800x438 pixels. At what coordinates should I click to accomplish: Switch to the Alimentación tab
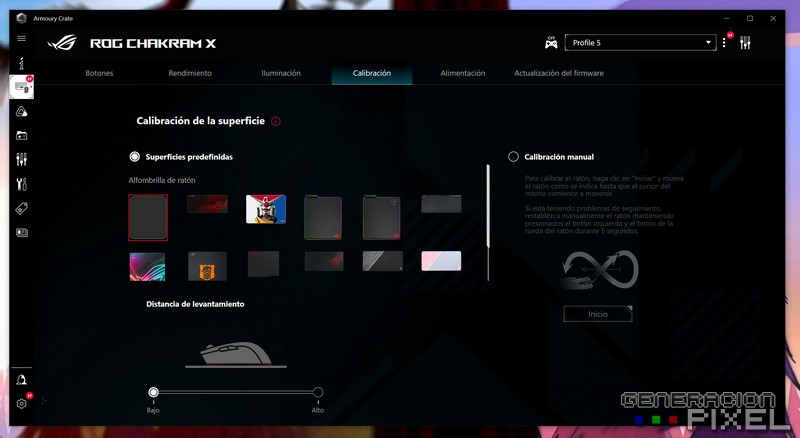tap(463, 73)
